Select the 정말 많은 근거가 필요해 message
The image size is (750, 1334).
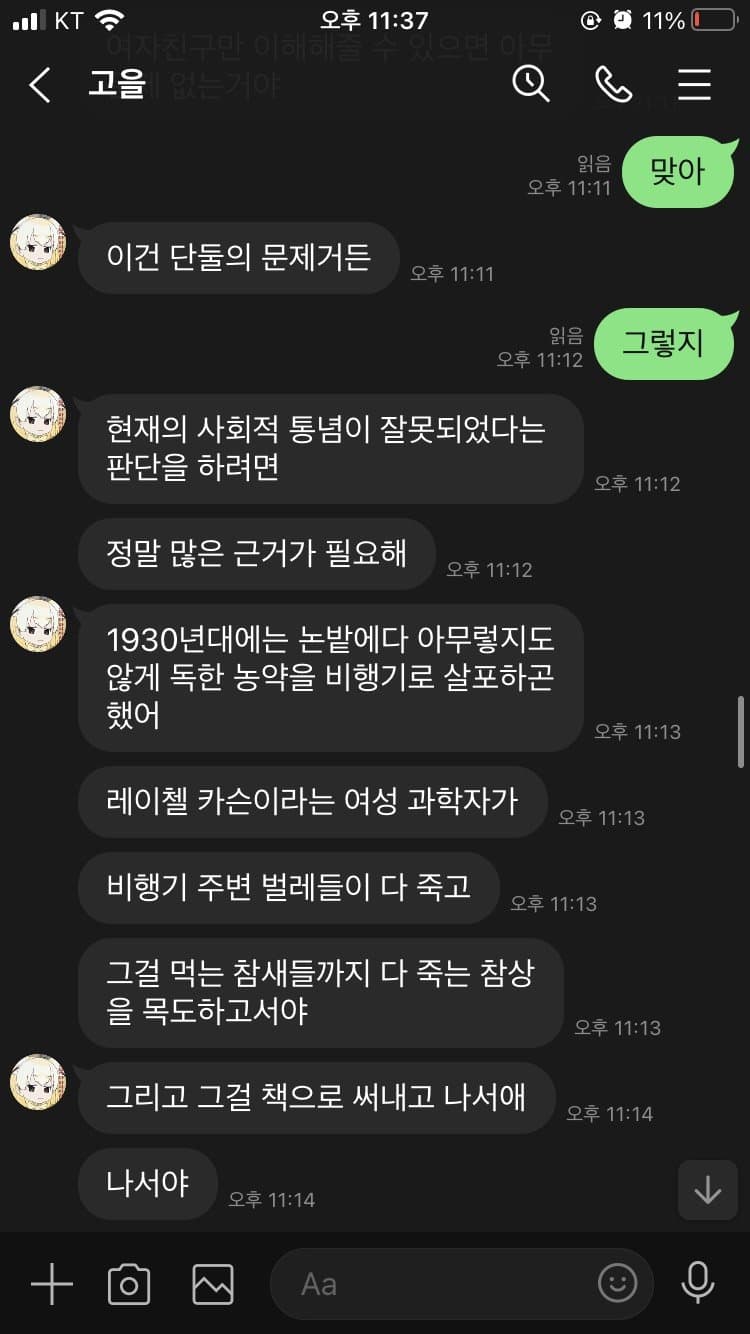(257, 553)
